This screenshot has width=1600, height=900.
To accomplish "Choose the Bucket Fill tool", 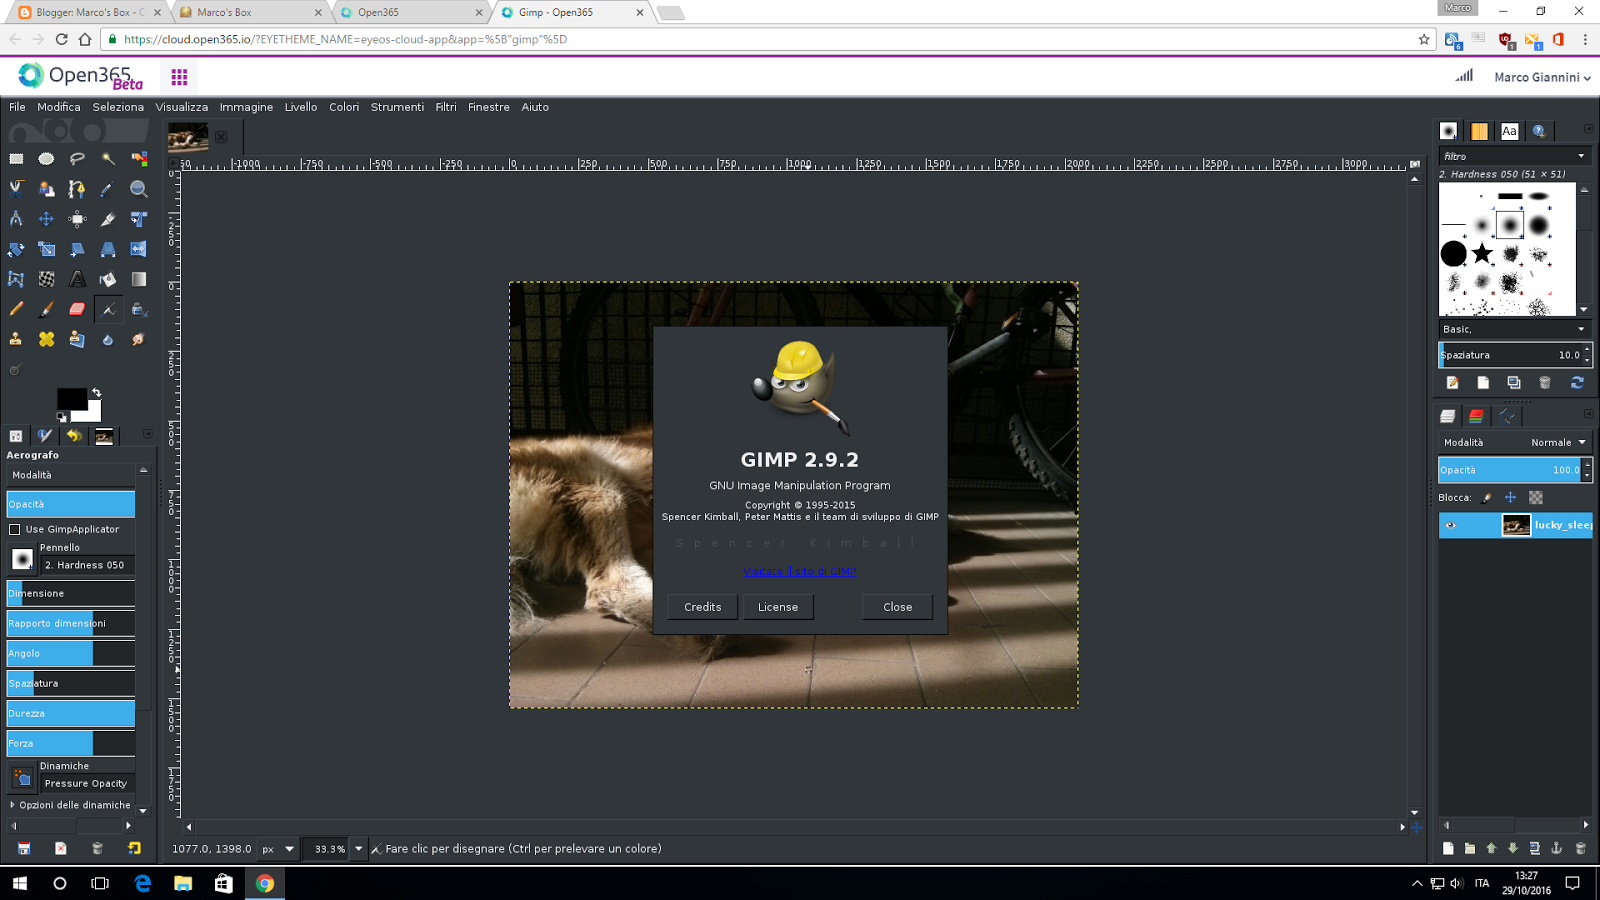I will 108,279.
